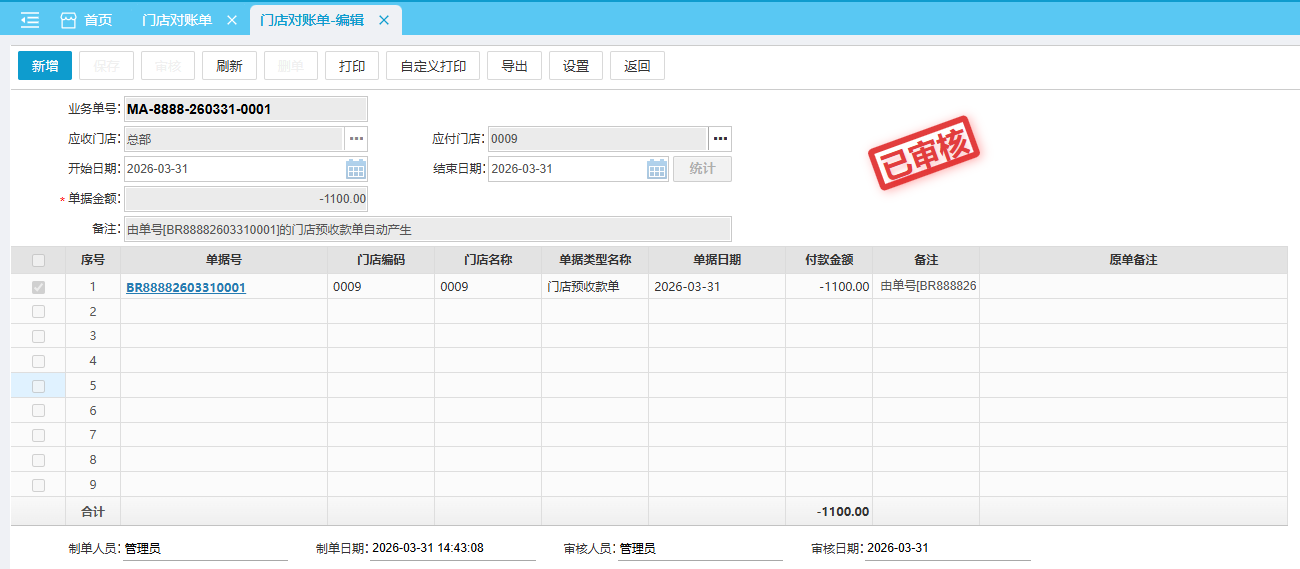The height and width of the screenshot is (569, 1300).
Task: Close the 门店对账单 tab
Action: point(232,20)
